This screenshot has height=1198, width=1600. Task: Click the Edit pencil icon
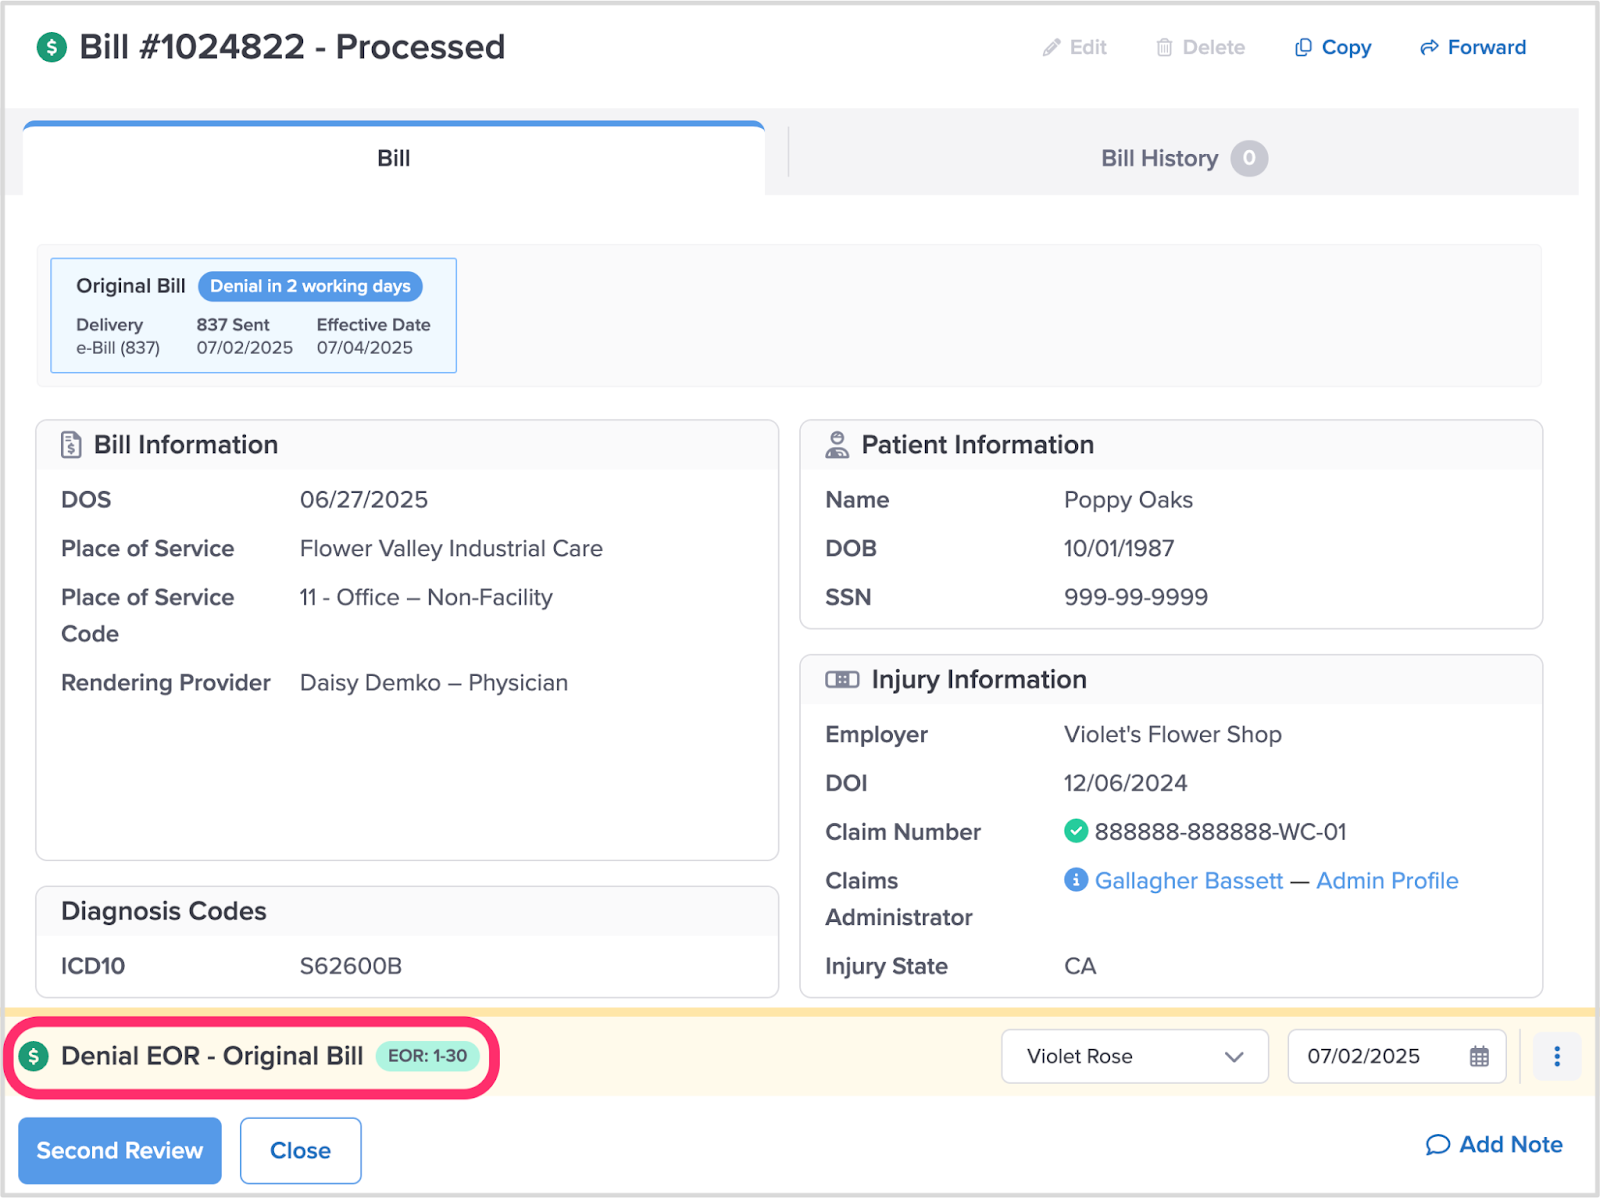(1051, 48)
